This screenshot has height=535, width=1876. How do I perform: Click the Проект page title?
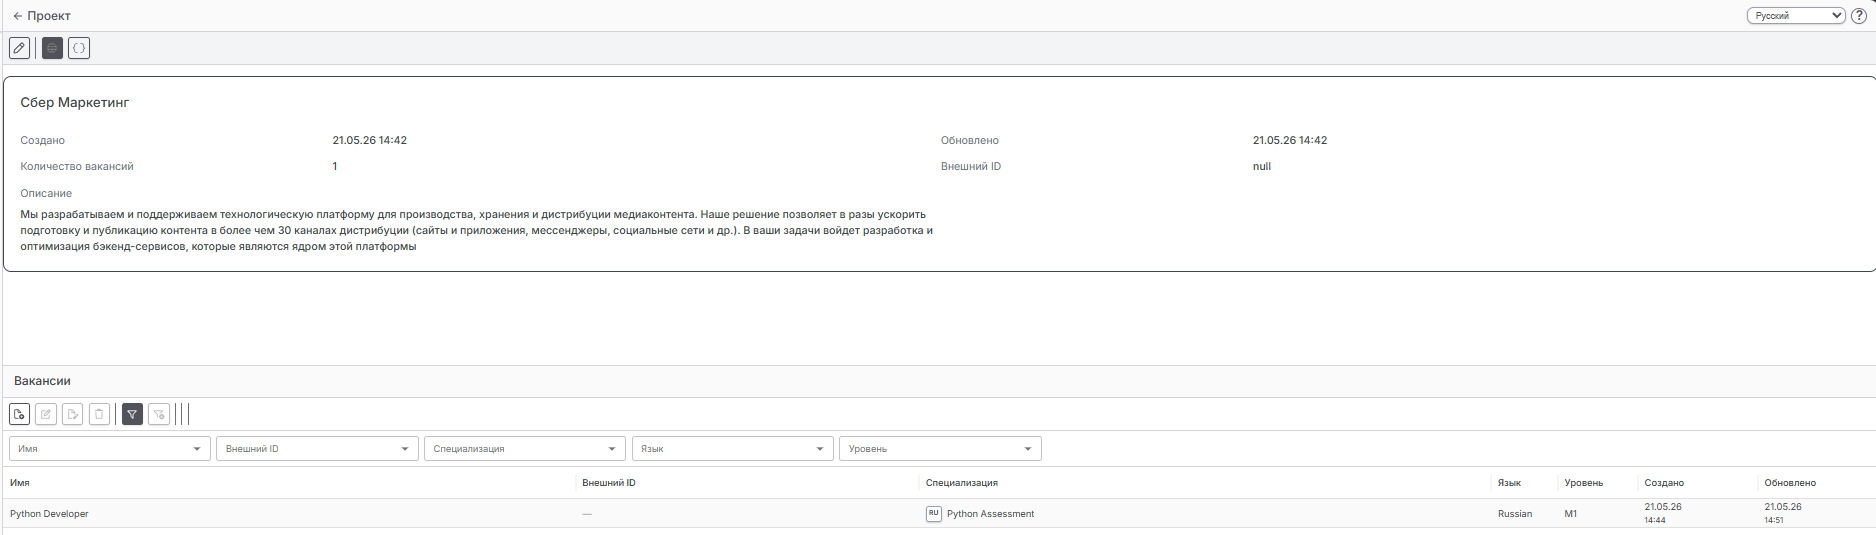(49, 16)
